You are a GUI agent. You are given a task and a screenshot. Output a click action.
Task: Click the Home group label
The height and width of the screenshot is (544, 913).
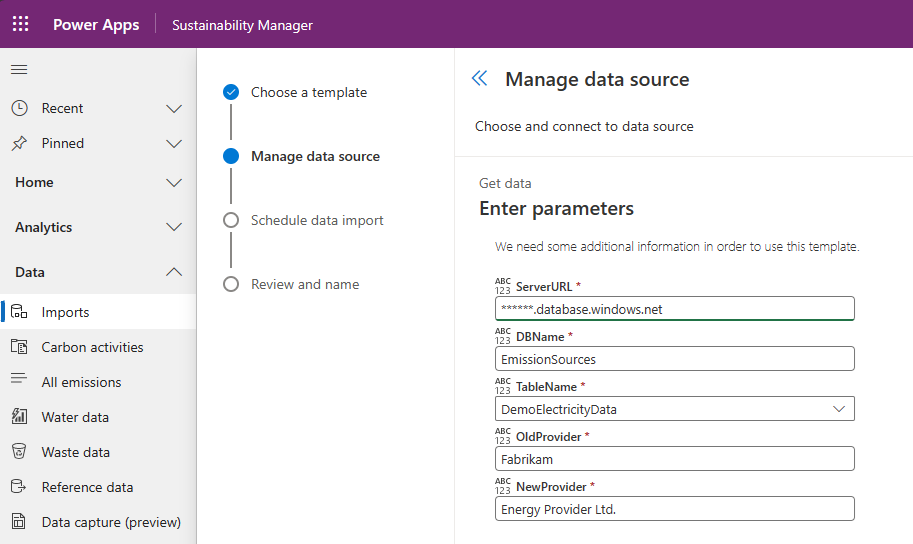[x=34, y=182]
